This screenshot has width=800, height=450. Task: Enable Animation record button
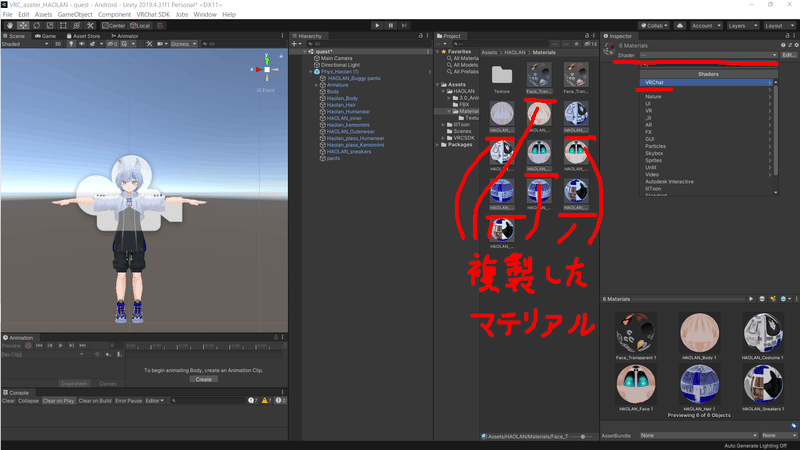pyautogui.click(x=29, y=346)
